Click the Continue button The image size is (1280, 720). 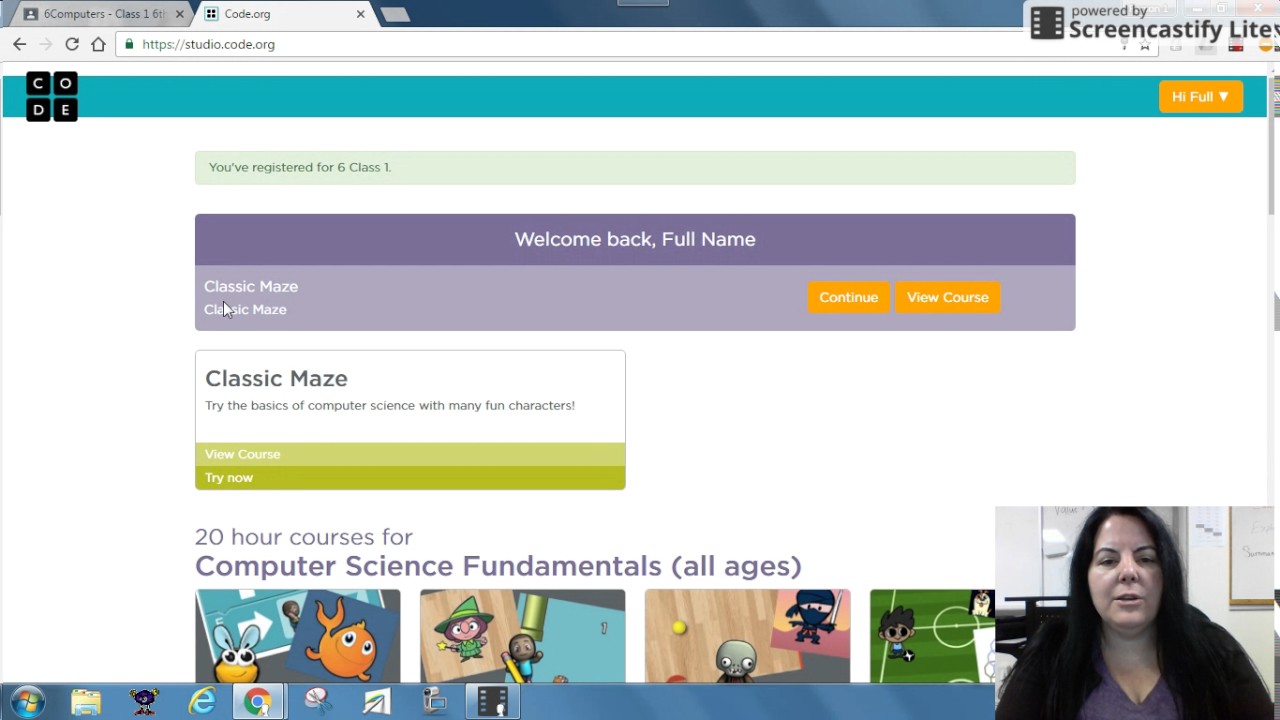848,297
